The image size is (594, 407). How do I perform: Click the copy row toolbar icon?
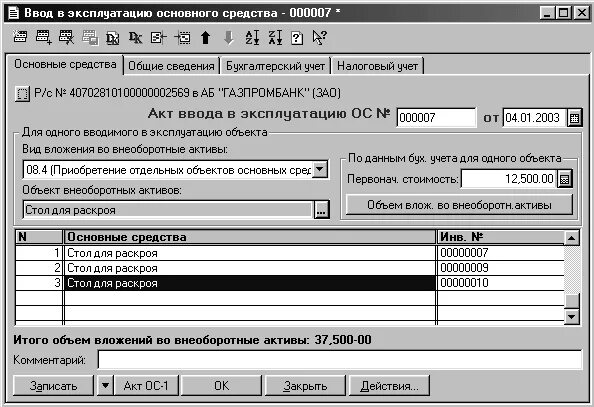(90, 38)
